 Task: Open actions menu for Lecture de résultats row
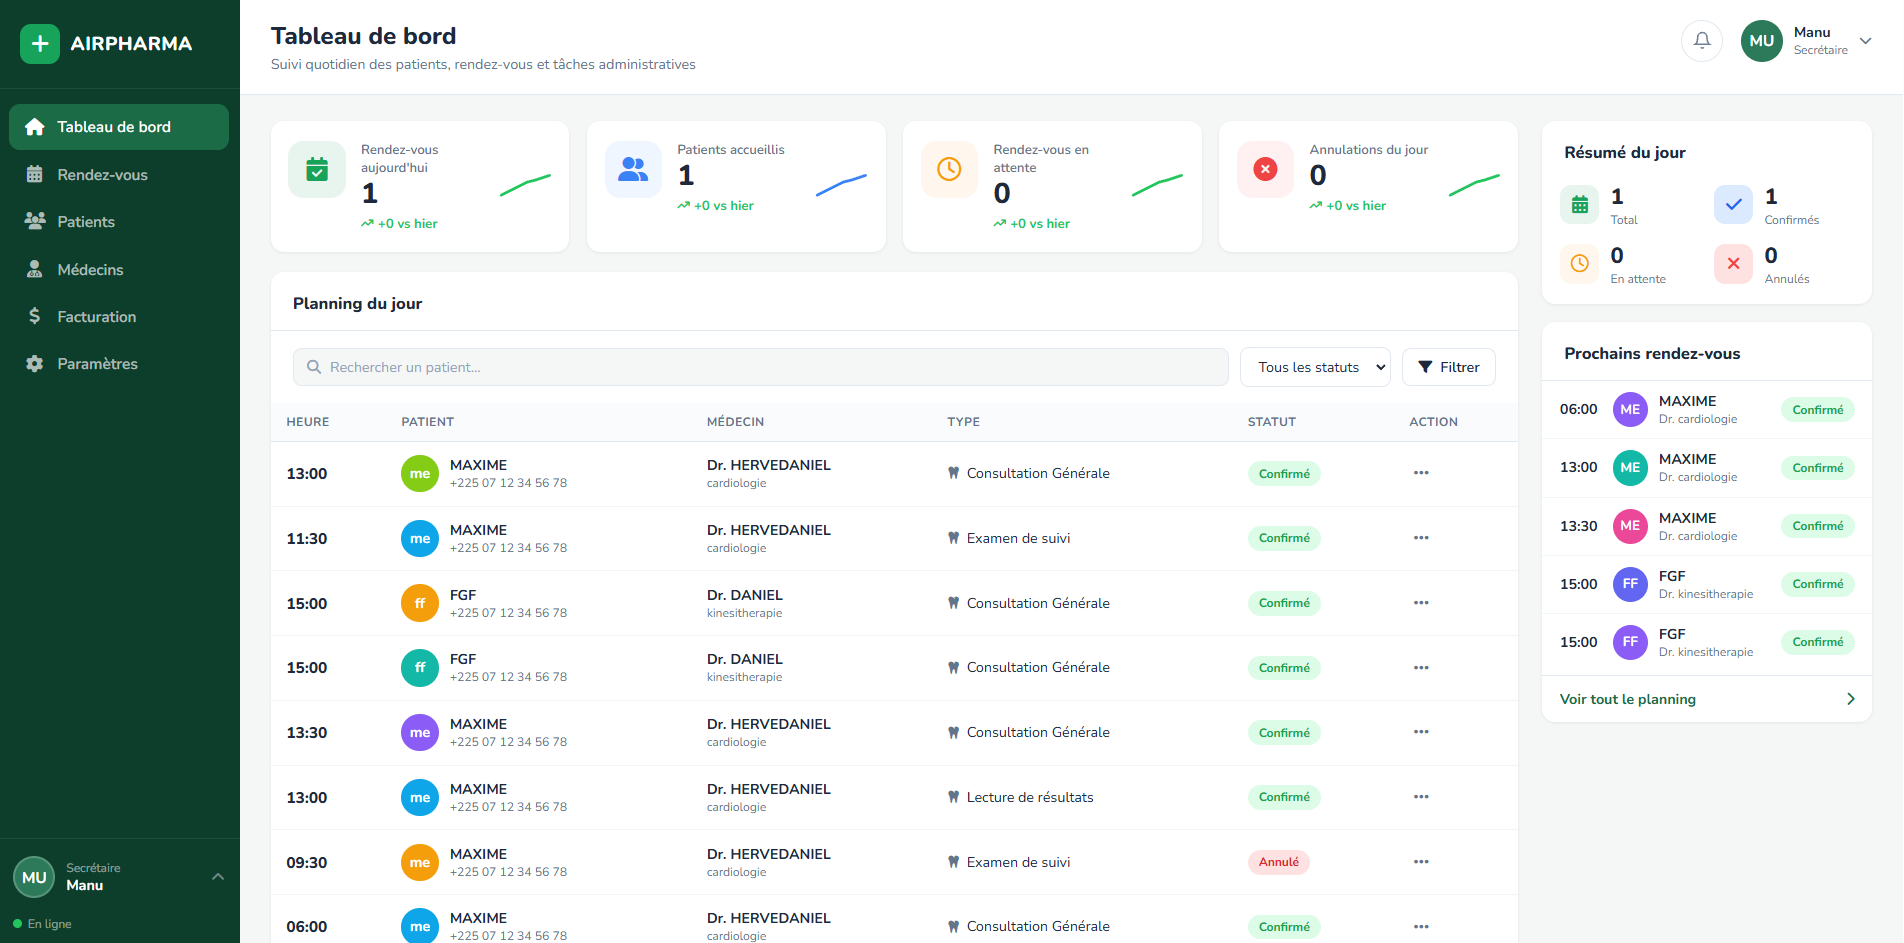1421,797
